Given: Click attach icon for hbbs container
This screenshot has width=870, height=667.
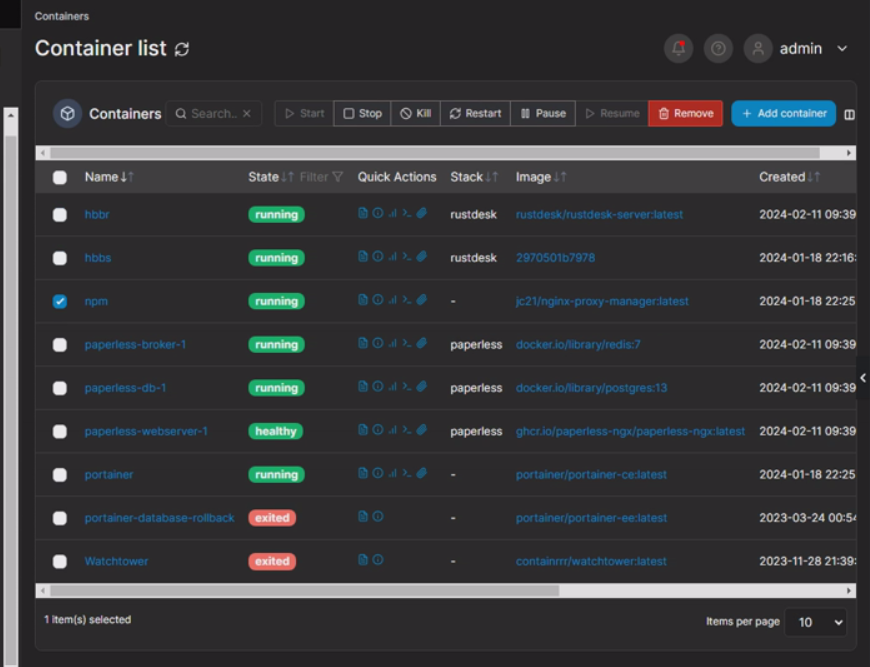Looking at the screenshot, I should (x=422, y=256).
